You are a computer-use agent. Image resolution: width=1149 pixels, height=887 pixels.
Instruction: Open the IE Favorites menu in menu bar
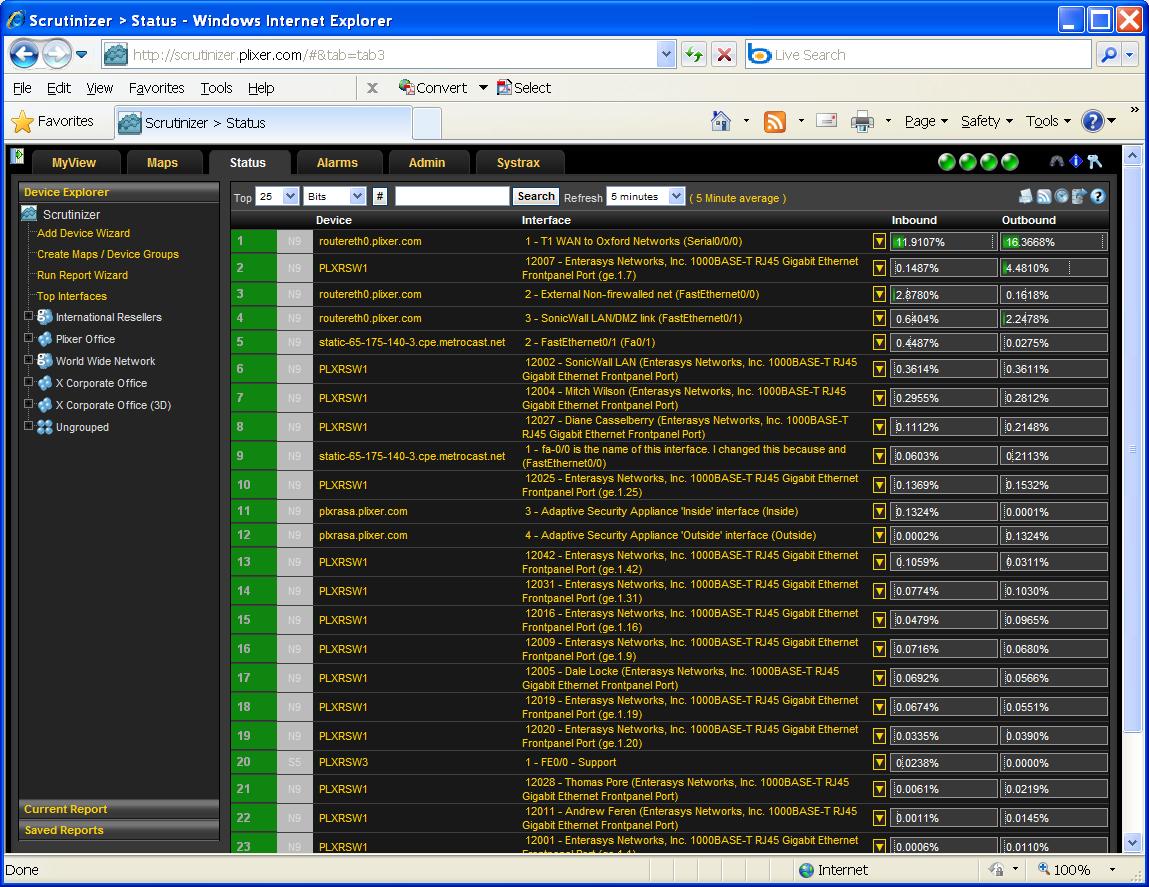156,88
